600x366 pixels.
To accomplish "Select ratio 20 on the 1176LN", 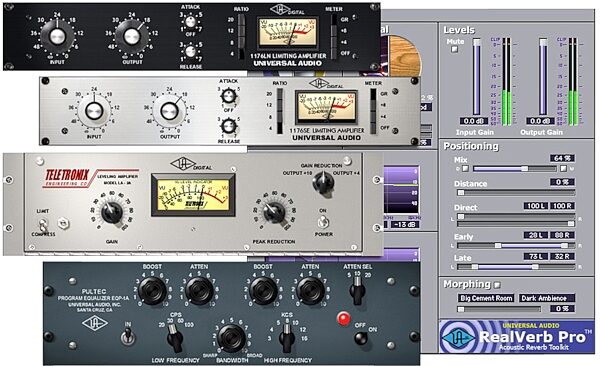I will point(242,20).
